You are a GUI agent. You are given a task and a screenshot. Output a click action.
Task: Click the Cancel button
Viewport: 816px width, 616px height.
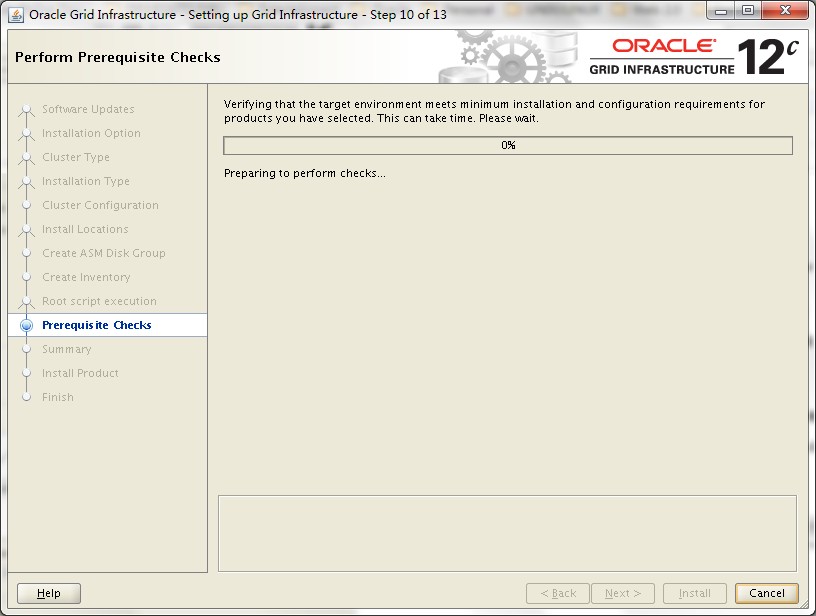click(x=766, y=593)
